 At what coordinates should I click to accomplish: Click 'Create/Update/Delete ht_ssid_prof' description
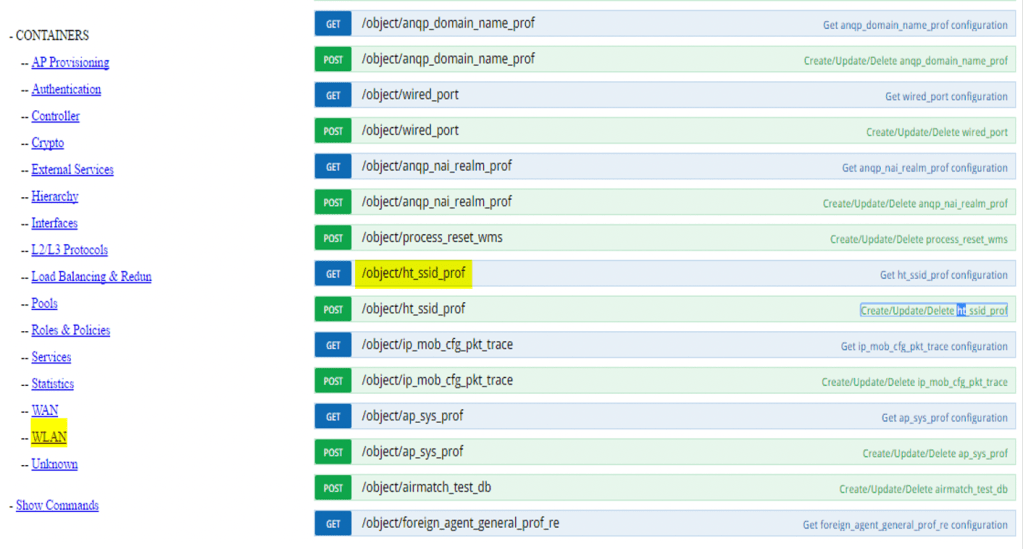click(x=933, y=311)
